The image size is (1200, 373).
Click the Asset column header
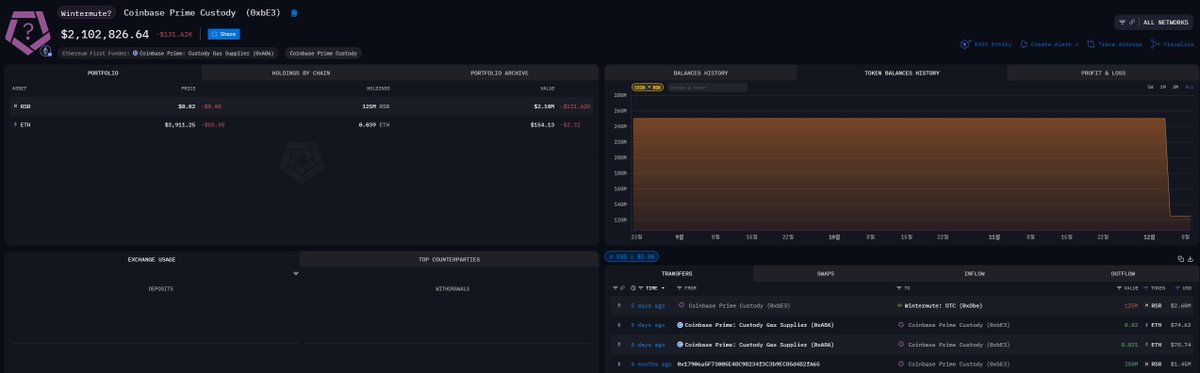[x=19, y=88]
